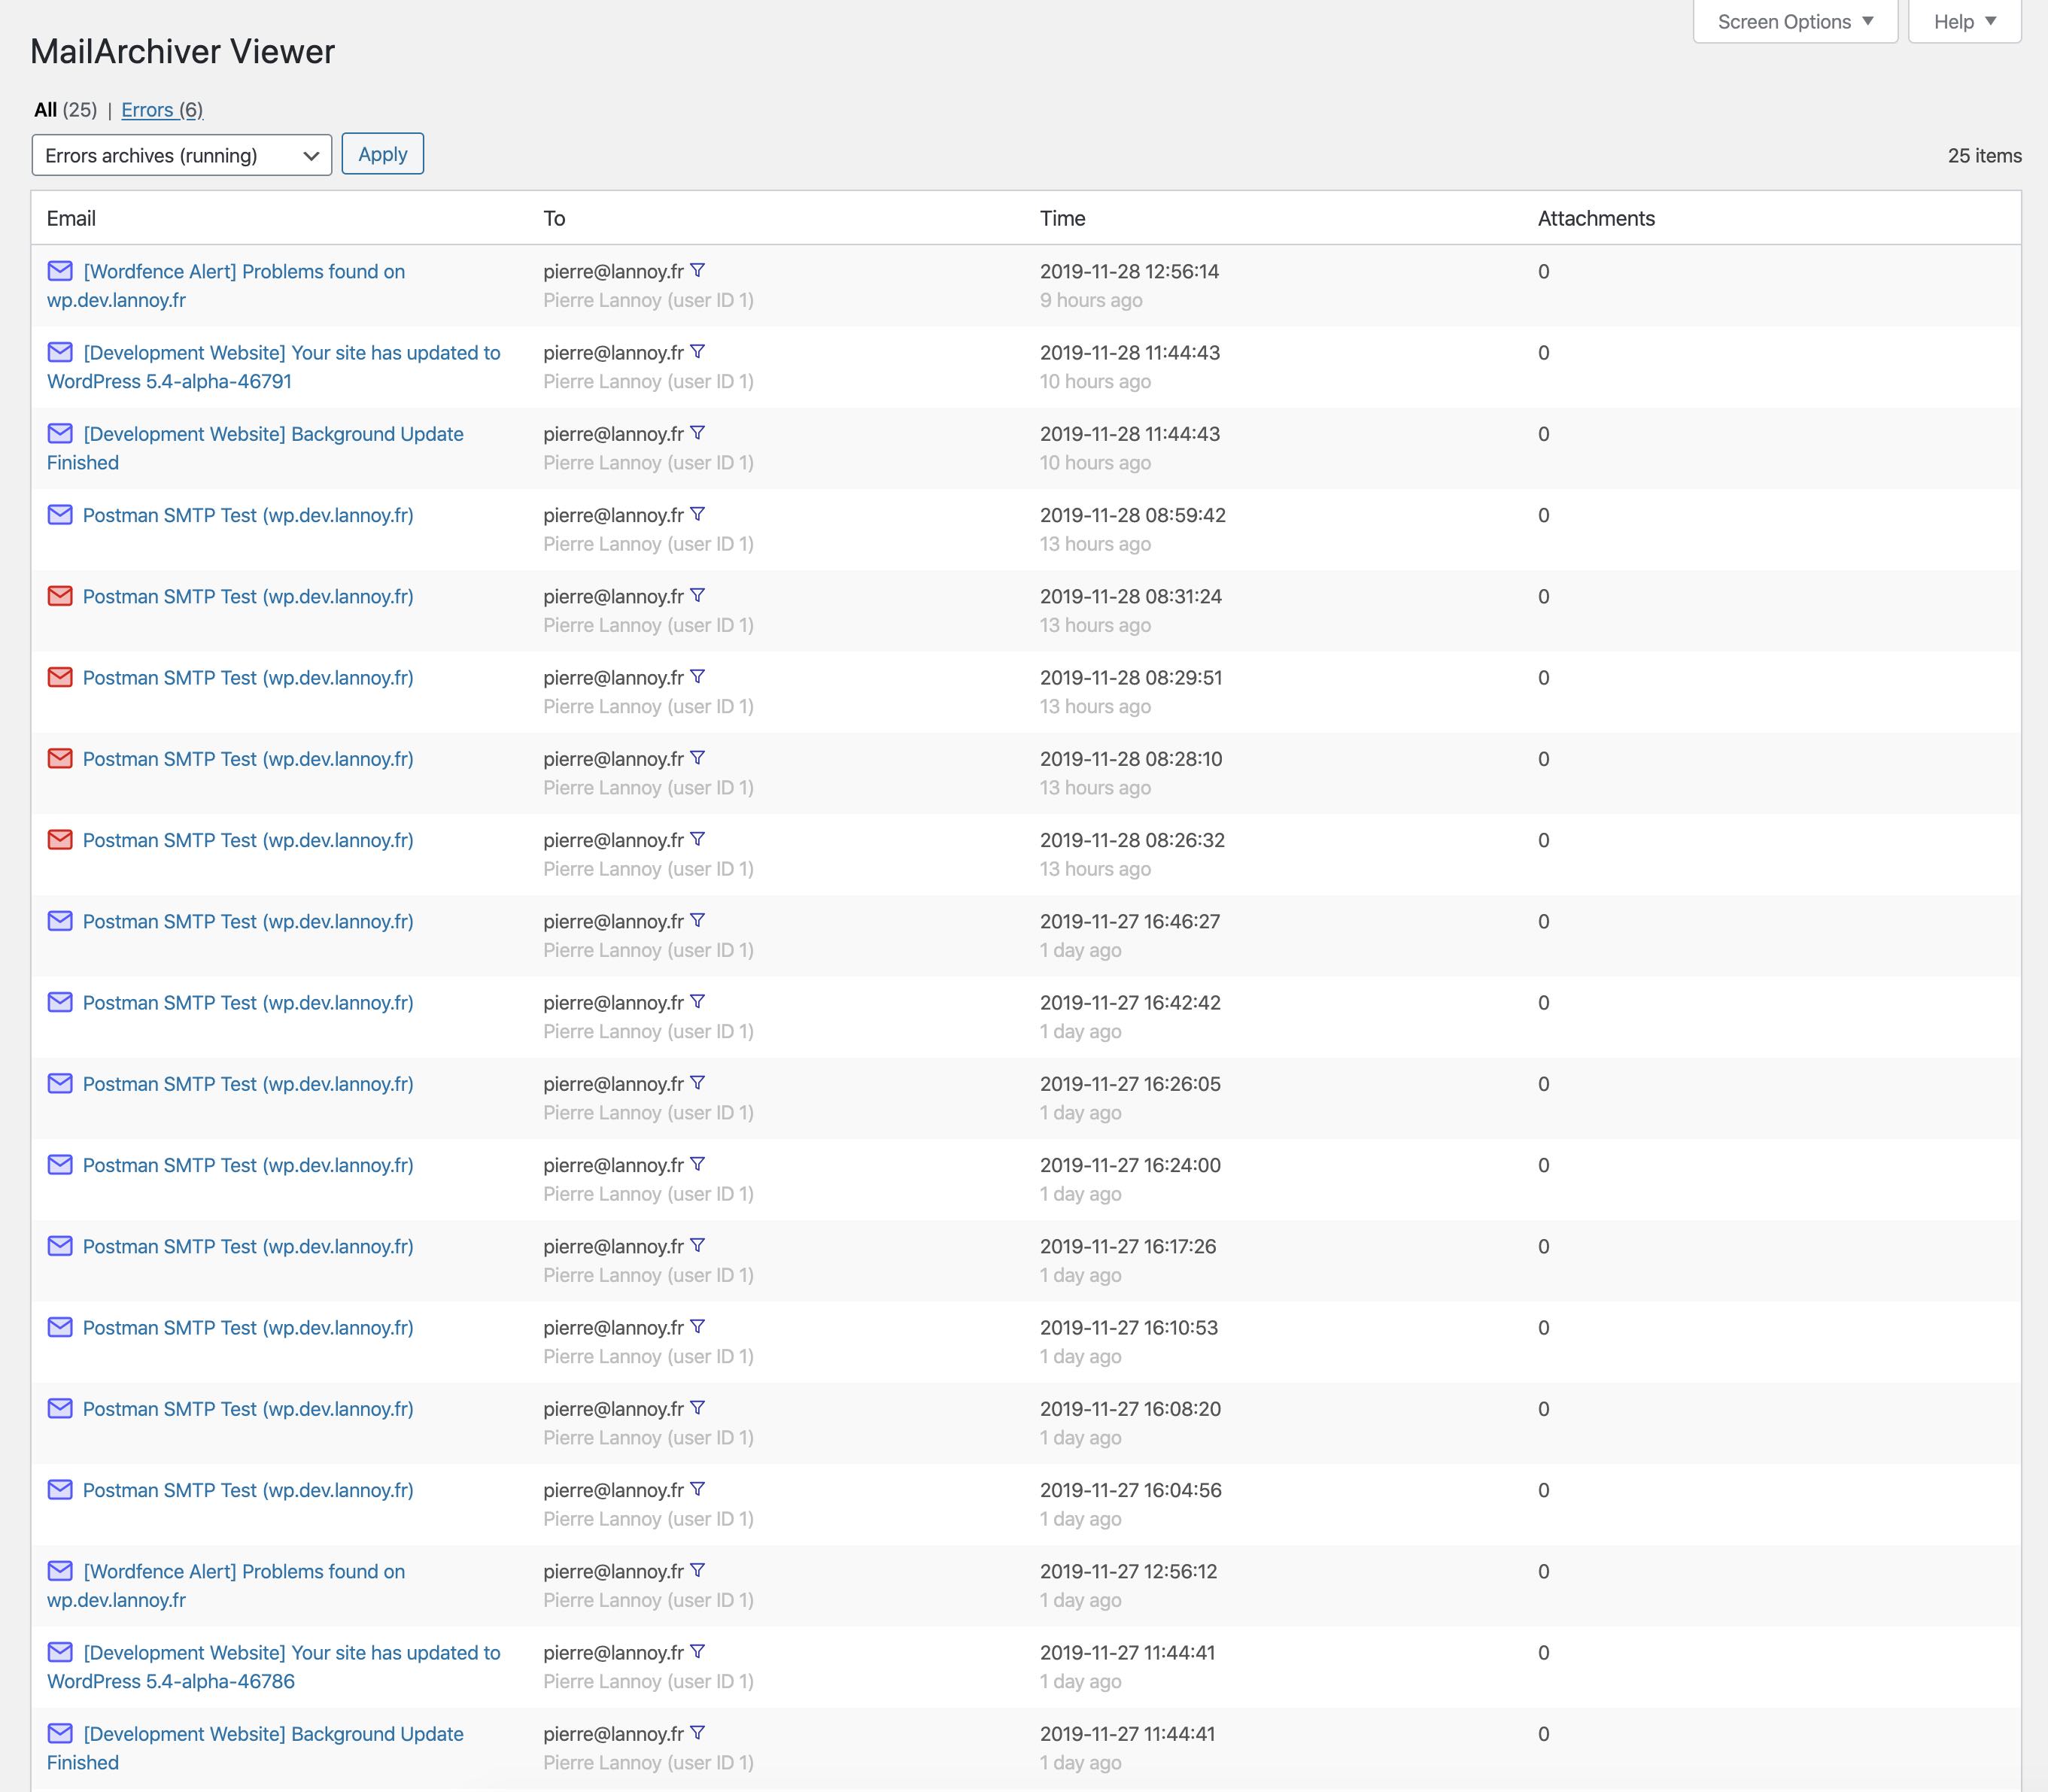
Task: Click red error envelope for 08:26:32 email
Action: 60,840
